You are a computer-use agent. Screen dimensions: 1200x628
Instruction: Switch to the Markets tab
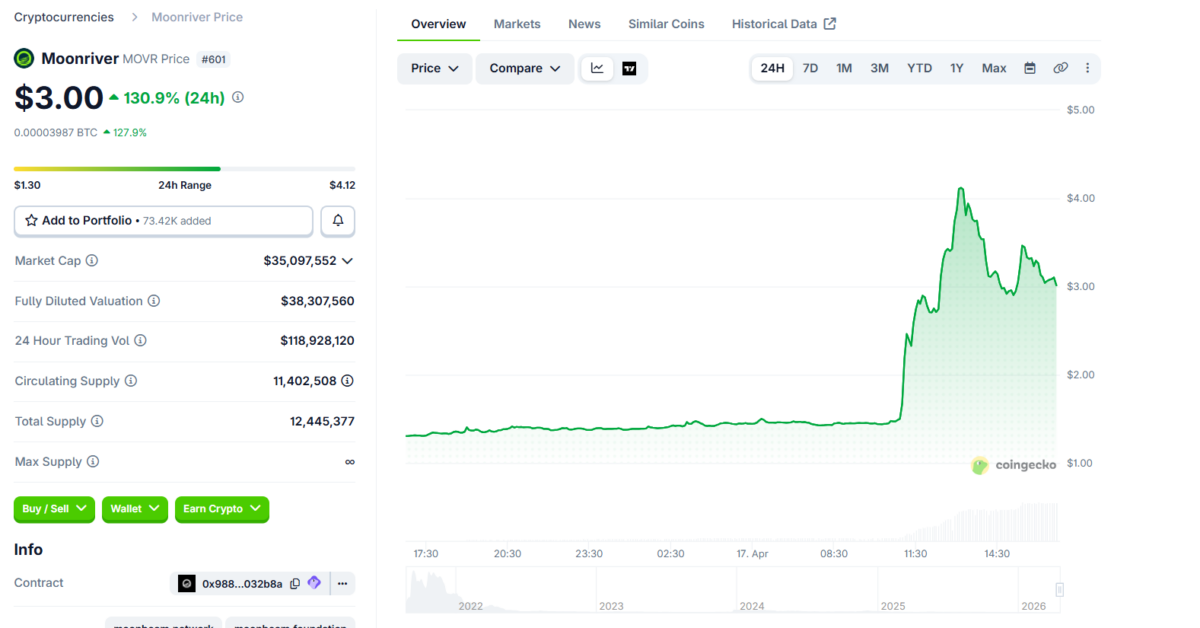point(517,23)
